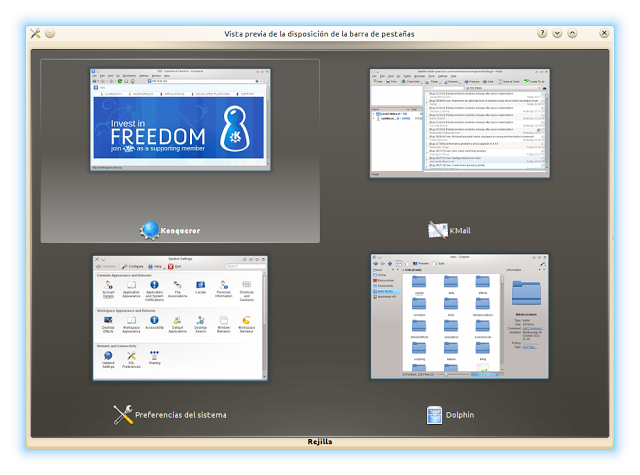Click the Preferencias del sistema wrench icon
Screen dimensions: 640x475
[123, 414]
